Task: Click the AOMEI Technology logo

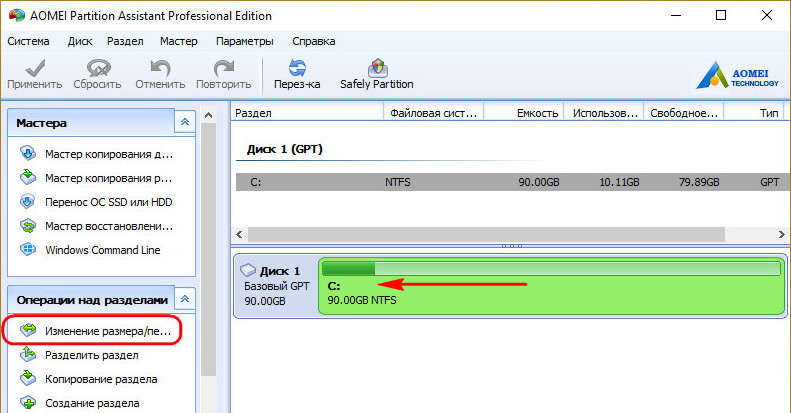Action: tap(738, 75)
